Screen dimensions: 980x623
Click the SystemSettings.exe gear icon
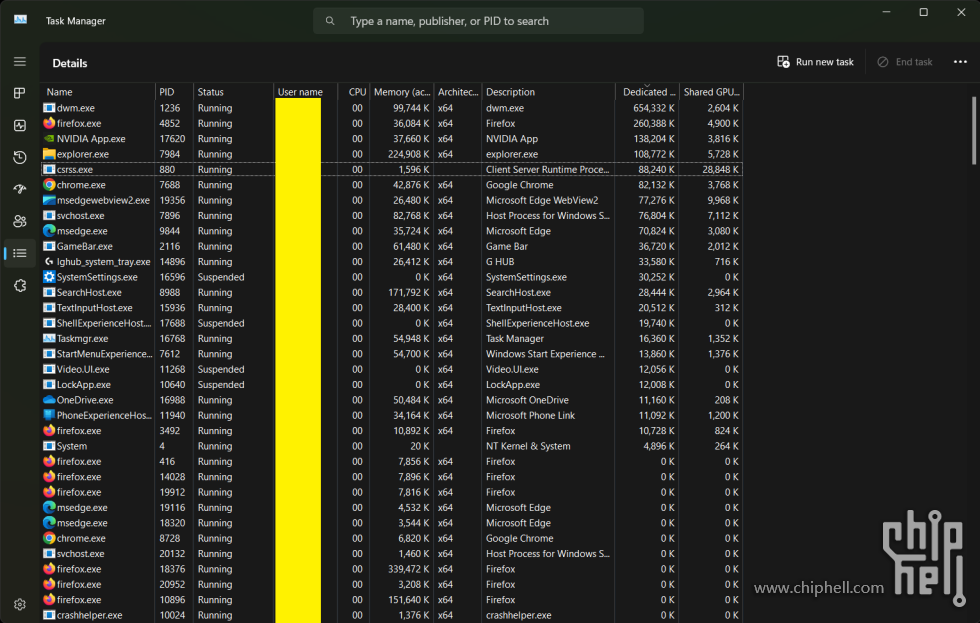[49, 277]
